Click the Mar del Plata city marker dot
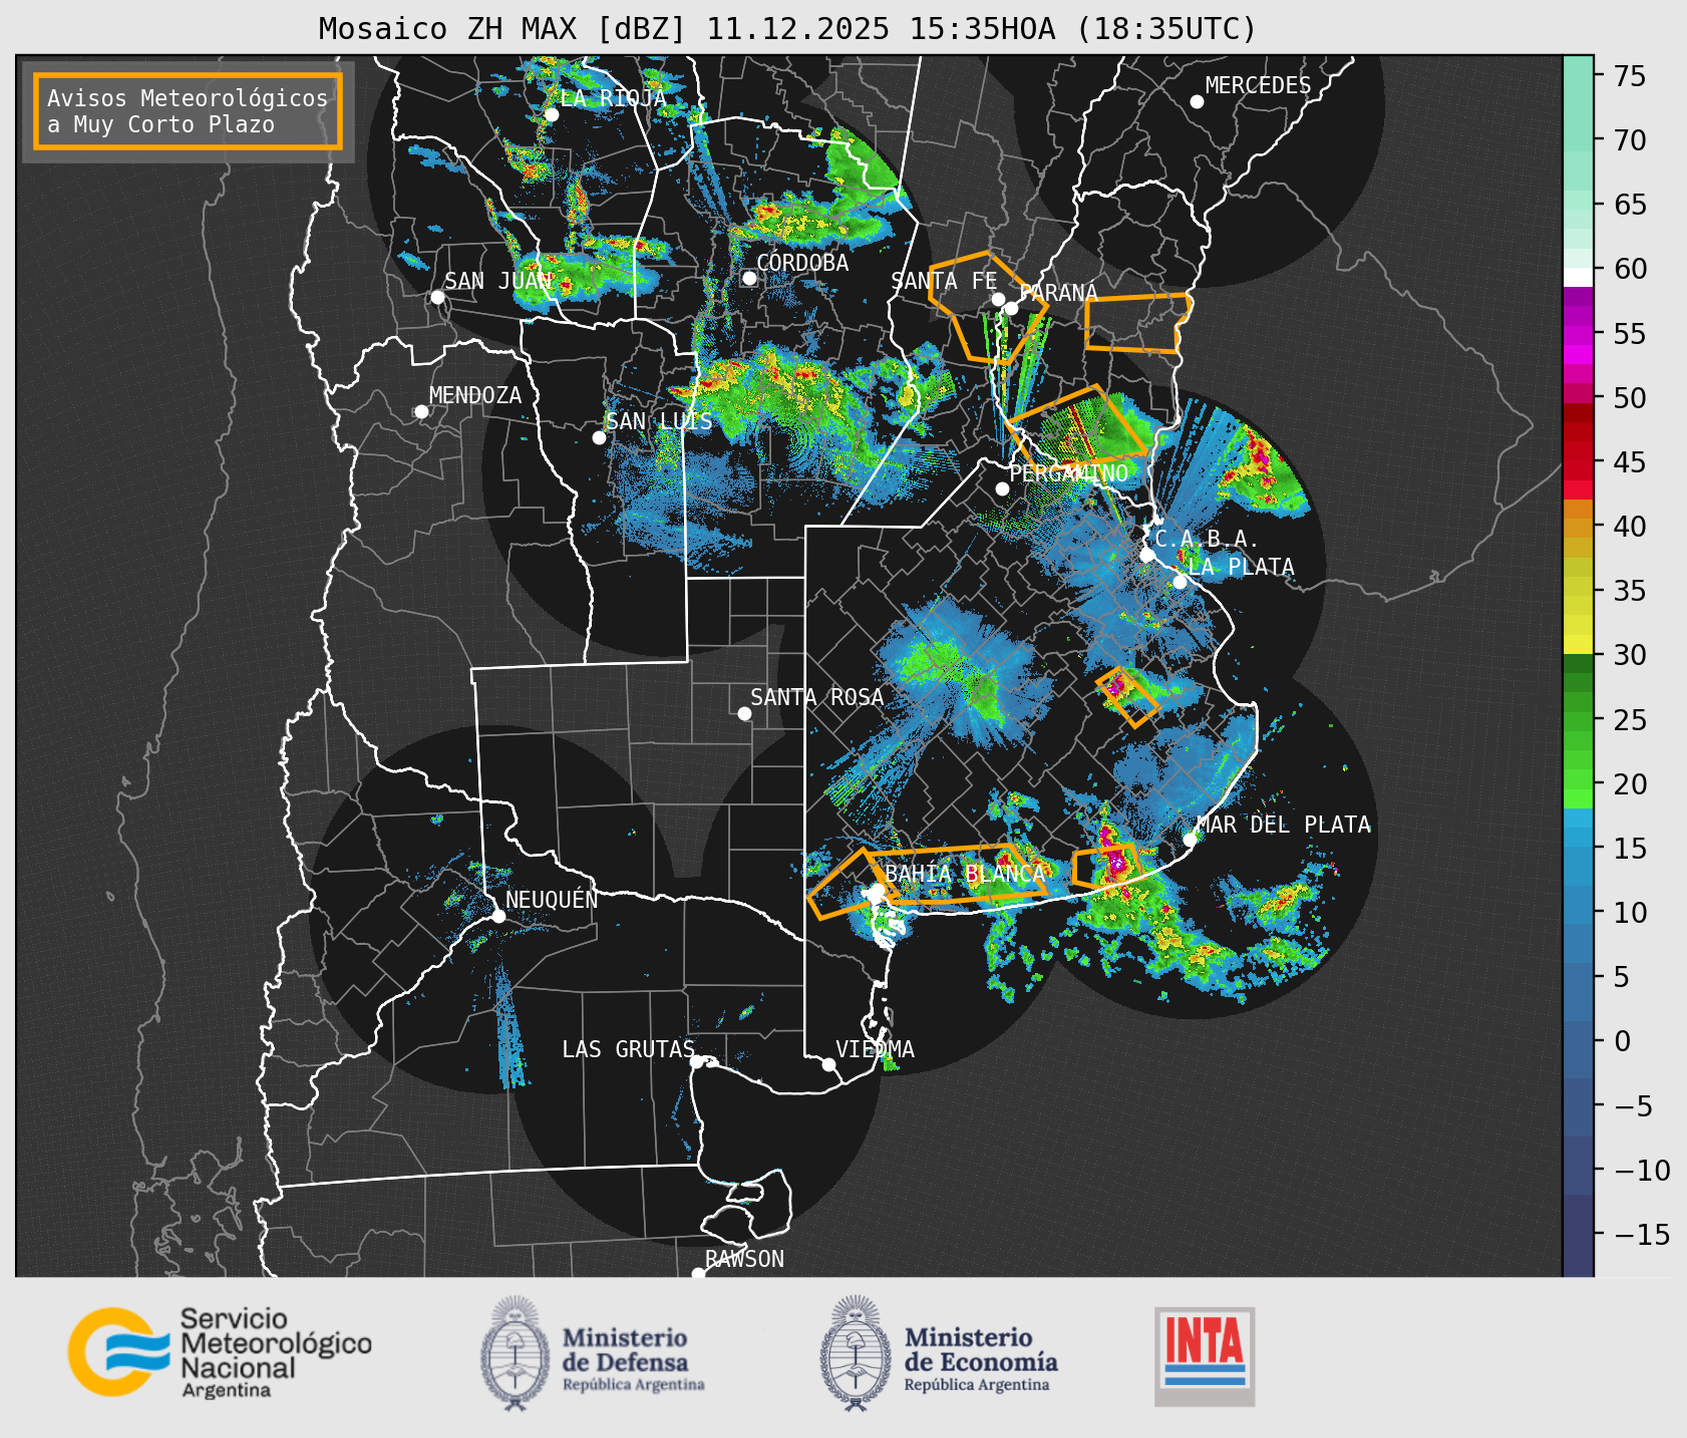This screenshot has width=1687, height=1438. point(1190,839)
